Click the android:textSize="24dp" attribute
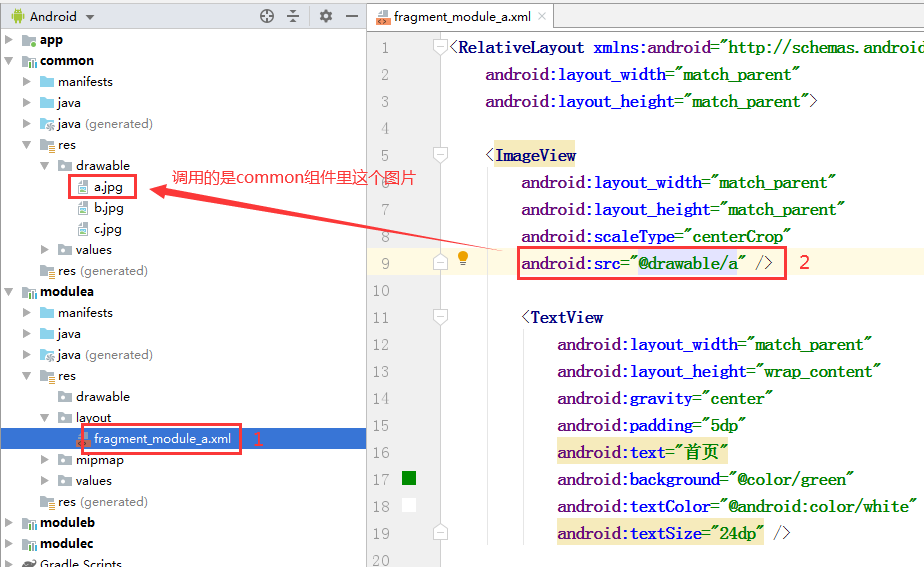Image resolution: width=924 pixels, height=567 pixels. pos(661,533)
